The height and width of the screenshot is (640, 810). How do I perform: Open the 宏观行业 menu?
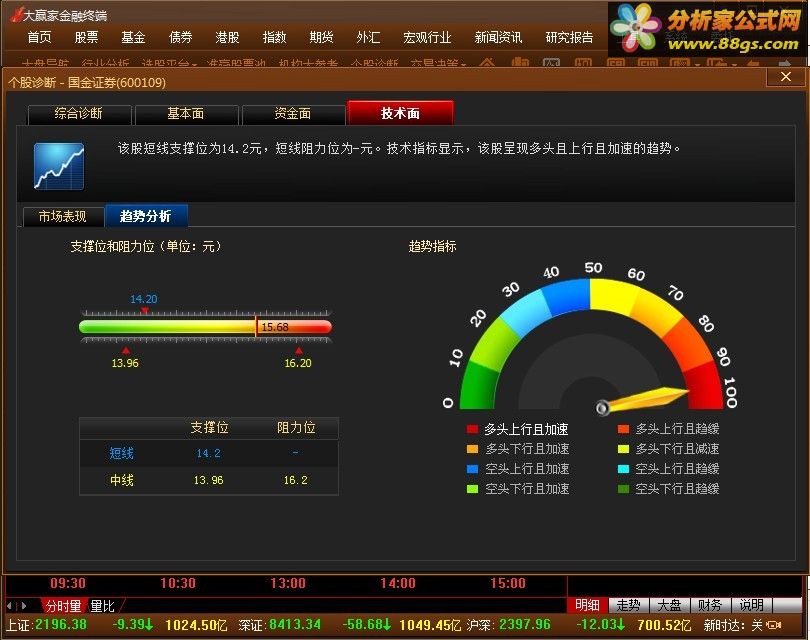pos(427,37)
